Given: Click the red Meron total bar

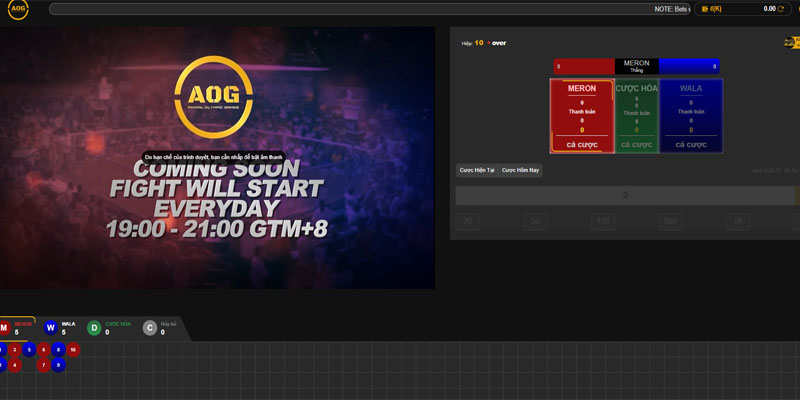Looking at the screenshot, I should (x=584, y=66).
